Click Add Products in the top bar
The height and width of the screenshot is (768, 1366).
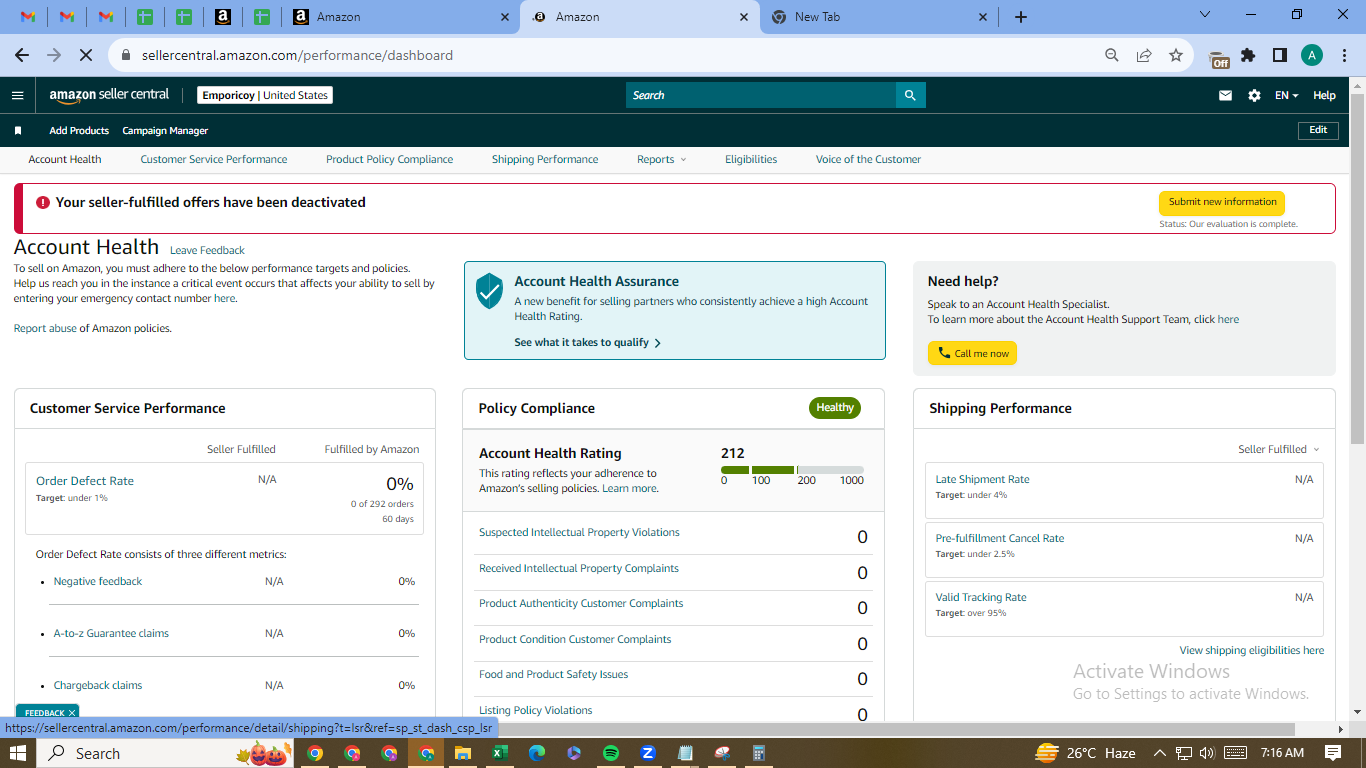[79, 131]
